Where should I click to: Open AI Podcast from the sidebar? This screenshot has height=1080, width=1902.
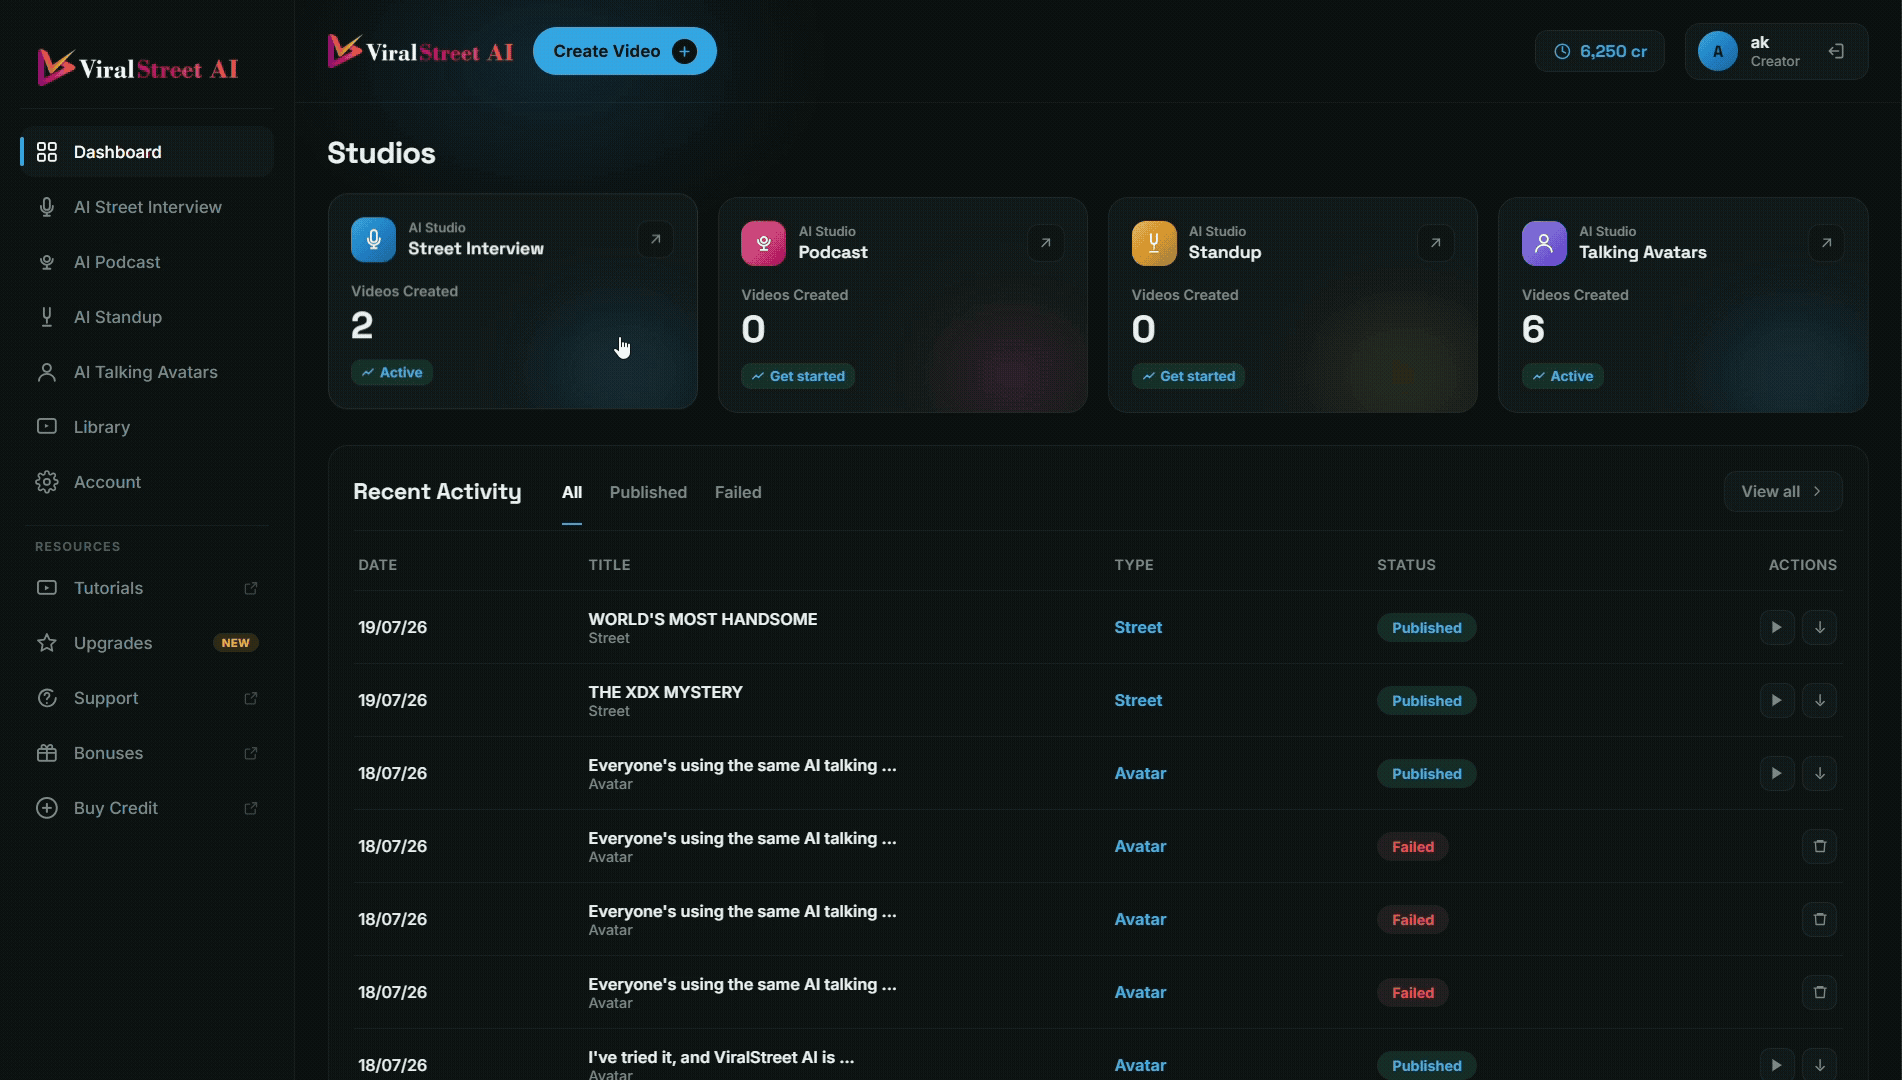146,262
